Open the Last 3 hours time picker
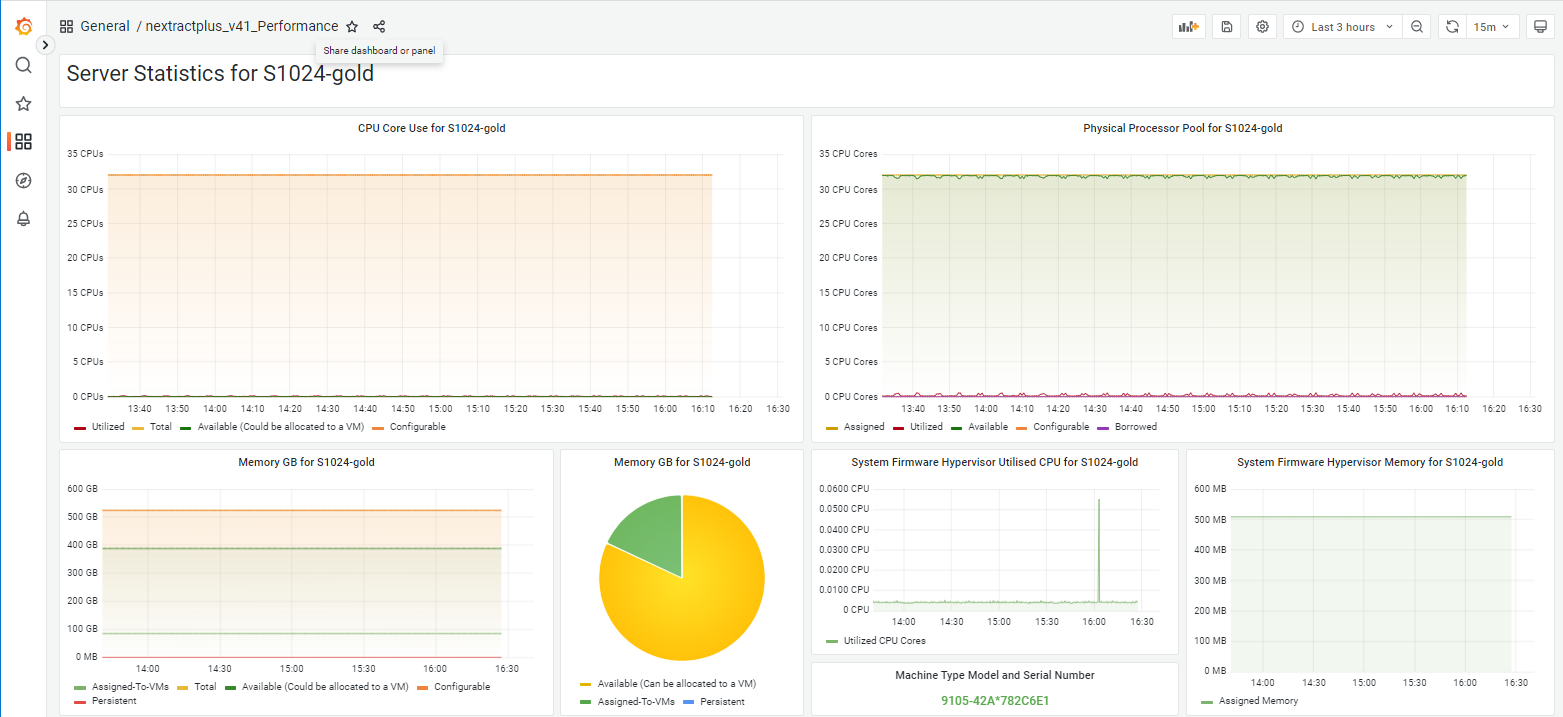This screenshot has width=1563, height=717. [1342, 27]
